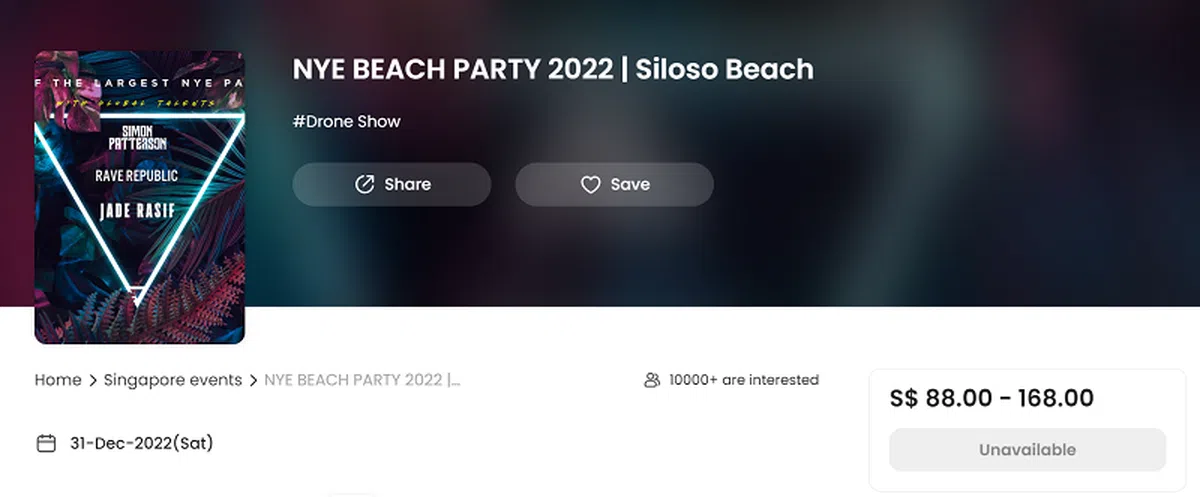Click the S$ 88.00 - 168.00 price

click(x=991, y=398)
